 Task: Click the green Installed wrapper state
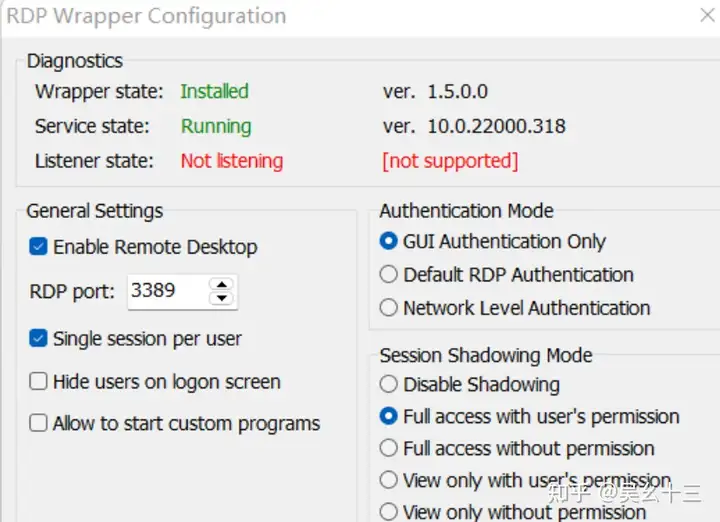[x=214, y=91]
